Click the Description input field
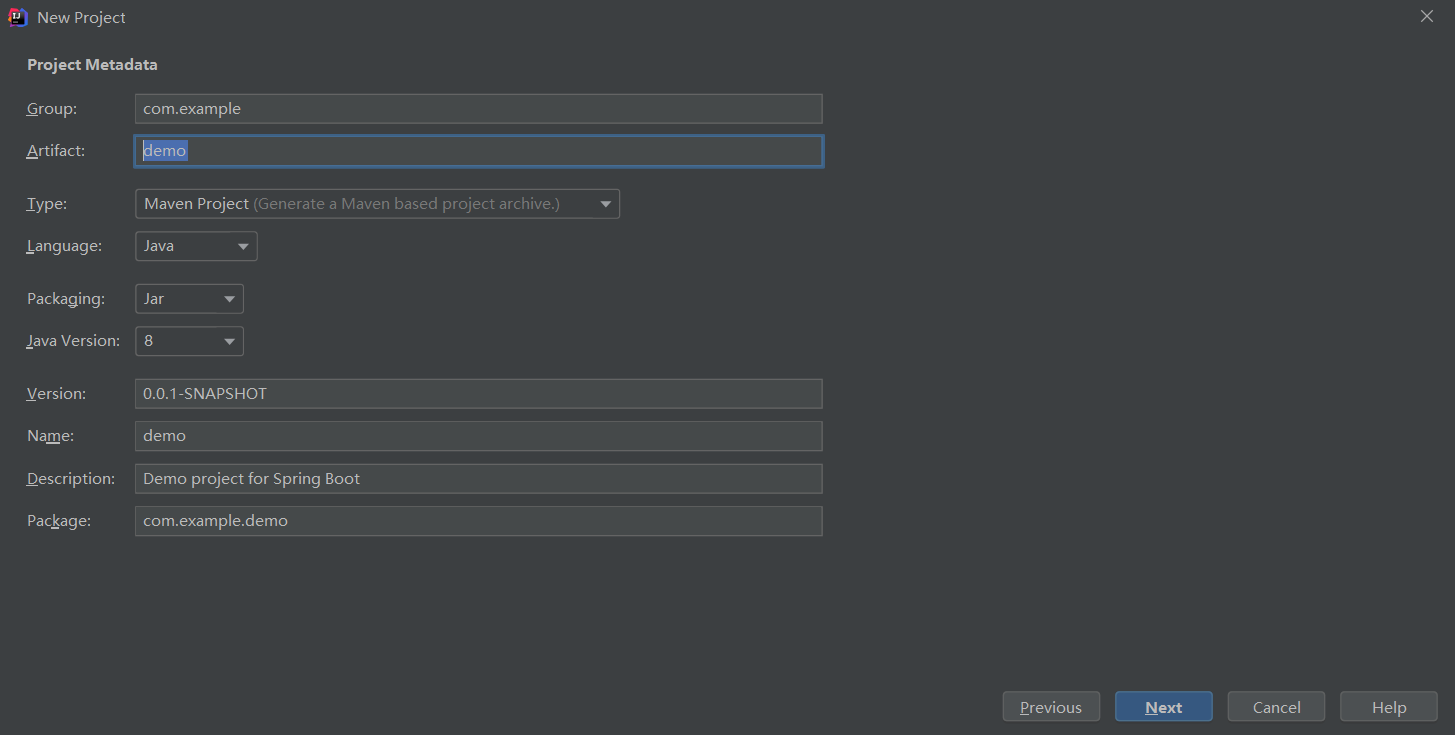This screenshot has height=735, width=1455. pyautogui.click(x=479, y=479)
